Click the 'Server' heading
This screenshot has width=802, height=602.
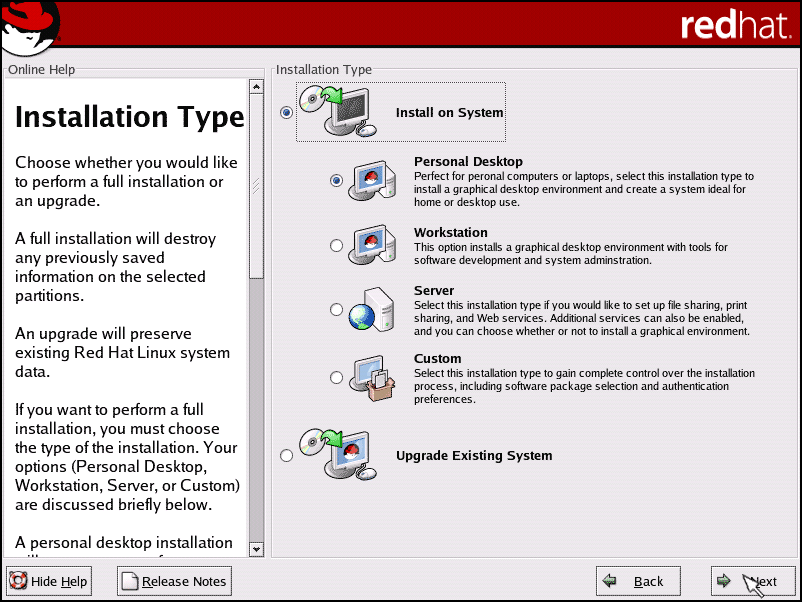click(x=434, y=291)
